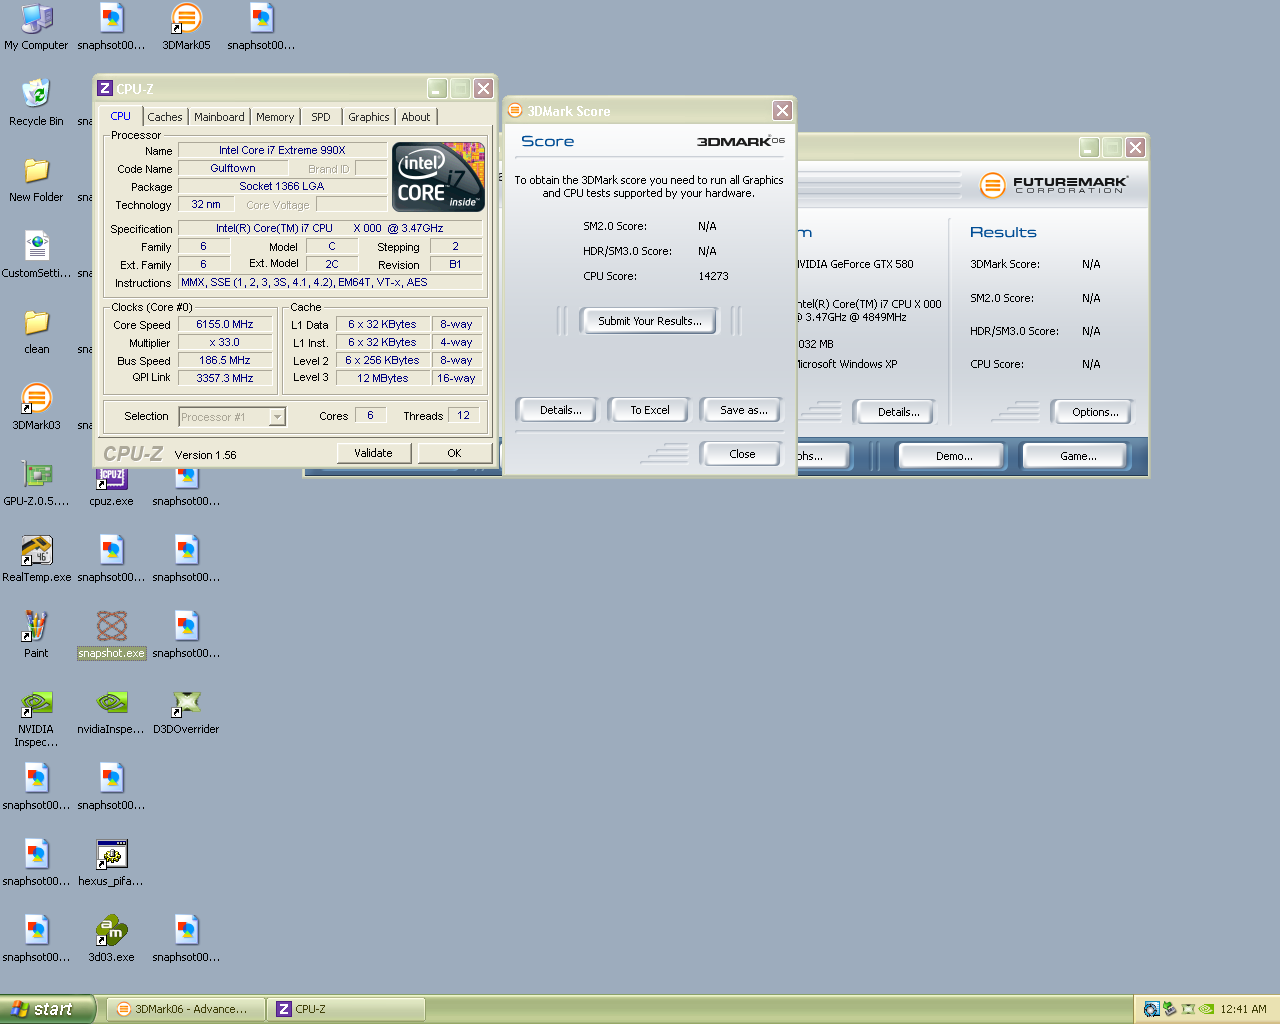
Task: Open the Memory tab in CPU-Z
Action: tap(275, 117)
